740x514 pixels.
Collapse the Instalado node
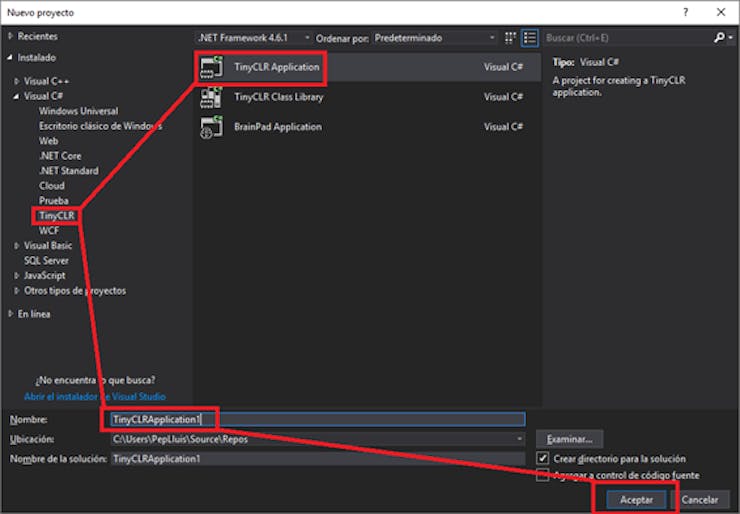point(10,58)
